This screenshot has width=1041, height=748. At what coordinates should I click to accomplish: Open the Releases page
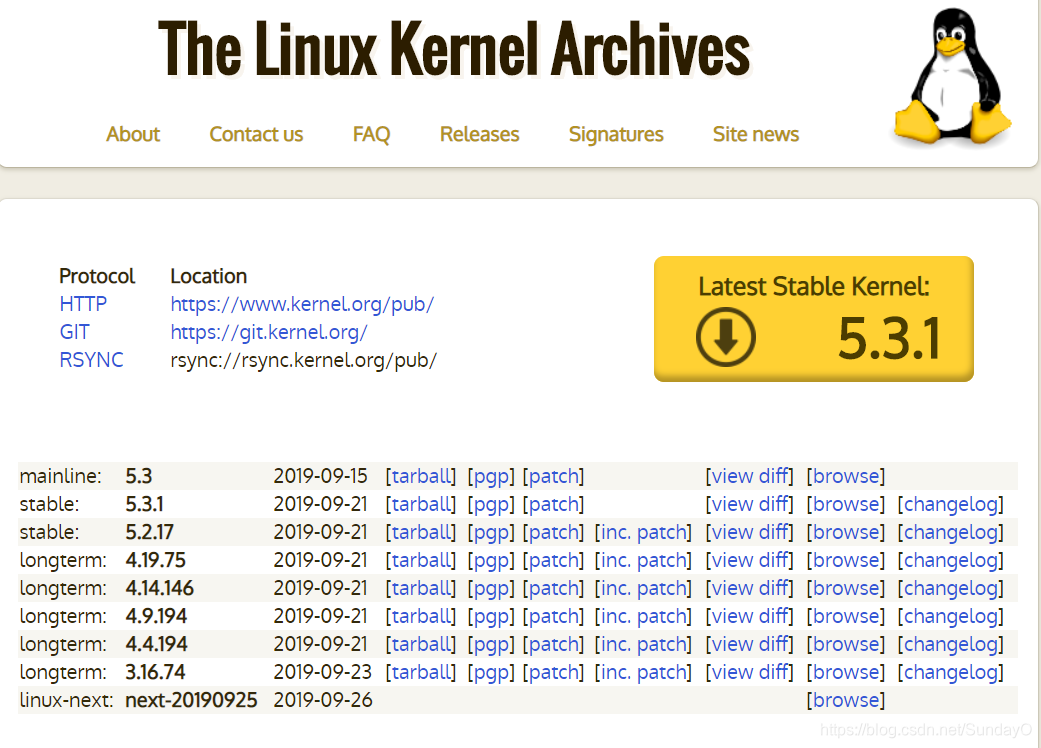click(x=479, y=134)
